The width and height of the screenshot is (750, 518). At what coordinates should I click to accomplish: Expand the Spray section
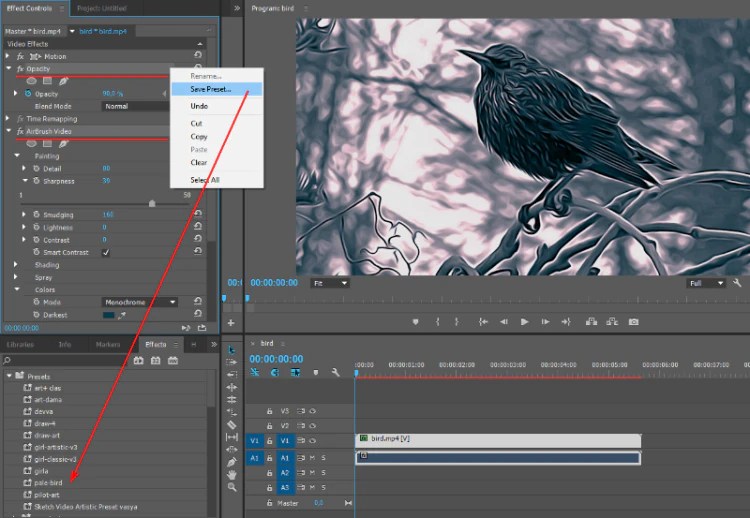16,276
